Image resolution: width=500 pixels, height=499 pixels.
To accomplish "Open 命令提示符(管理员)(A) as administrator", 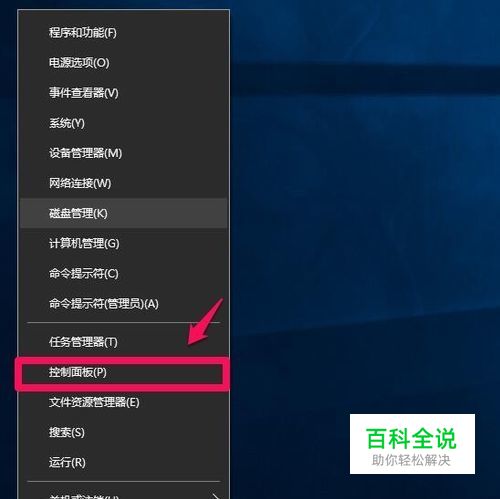I will [123, 304].
